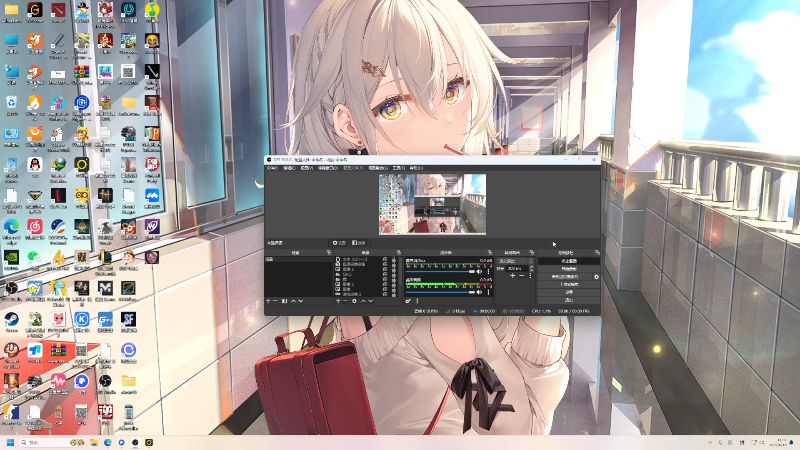
Task: Open File Explorer from the taskbar
Action: pyautogui.click(x=94, y=442)
